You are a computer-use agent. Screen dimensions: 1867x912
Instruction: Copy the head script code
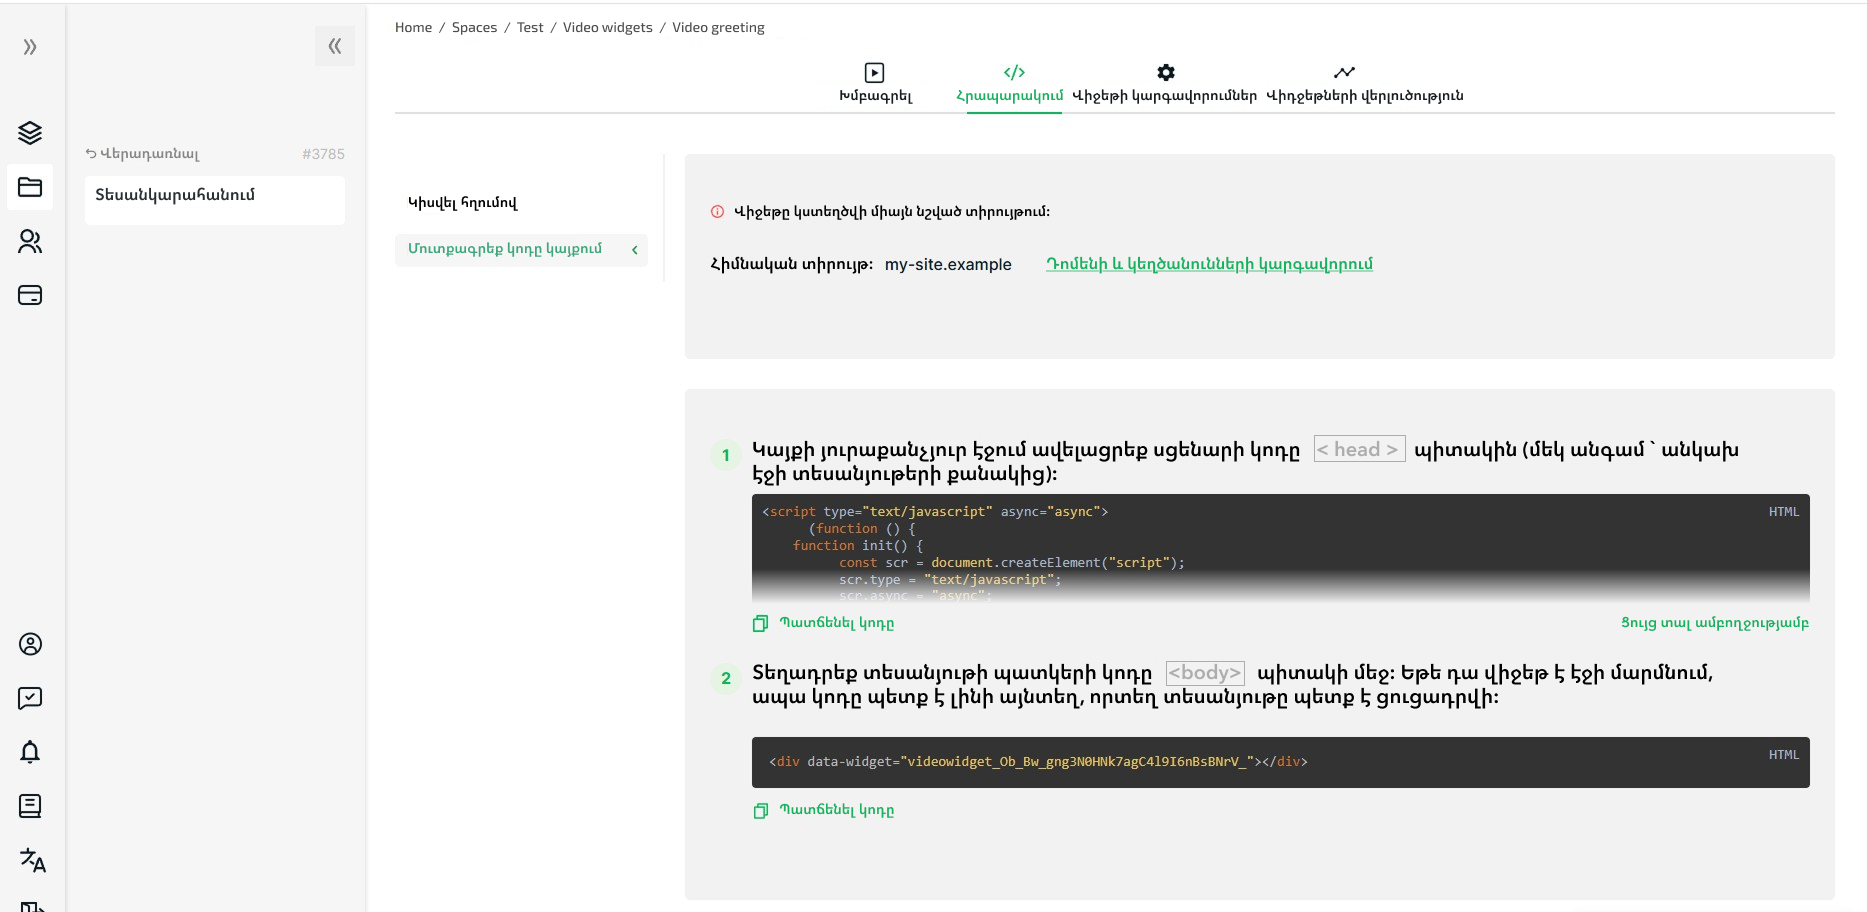coord(824,623)
